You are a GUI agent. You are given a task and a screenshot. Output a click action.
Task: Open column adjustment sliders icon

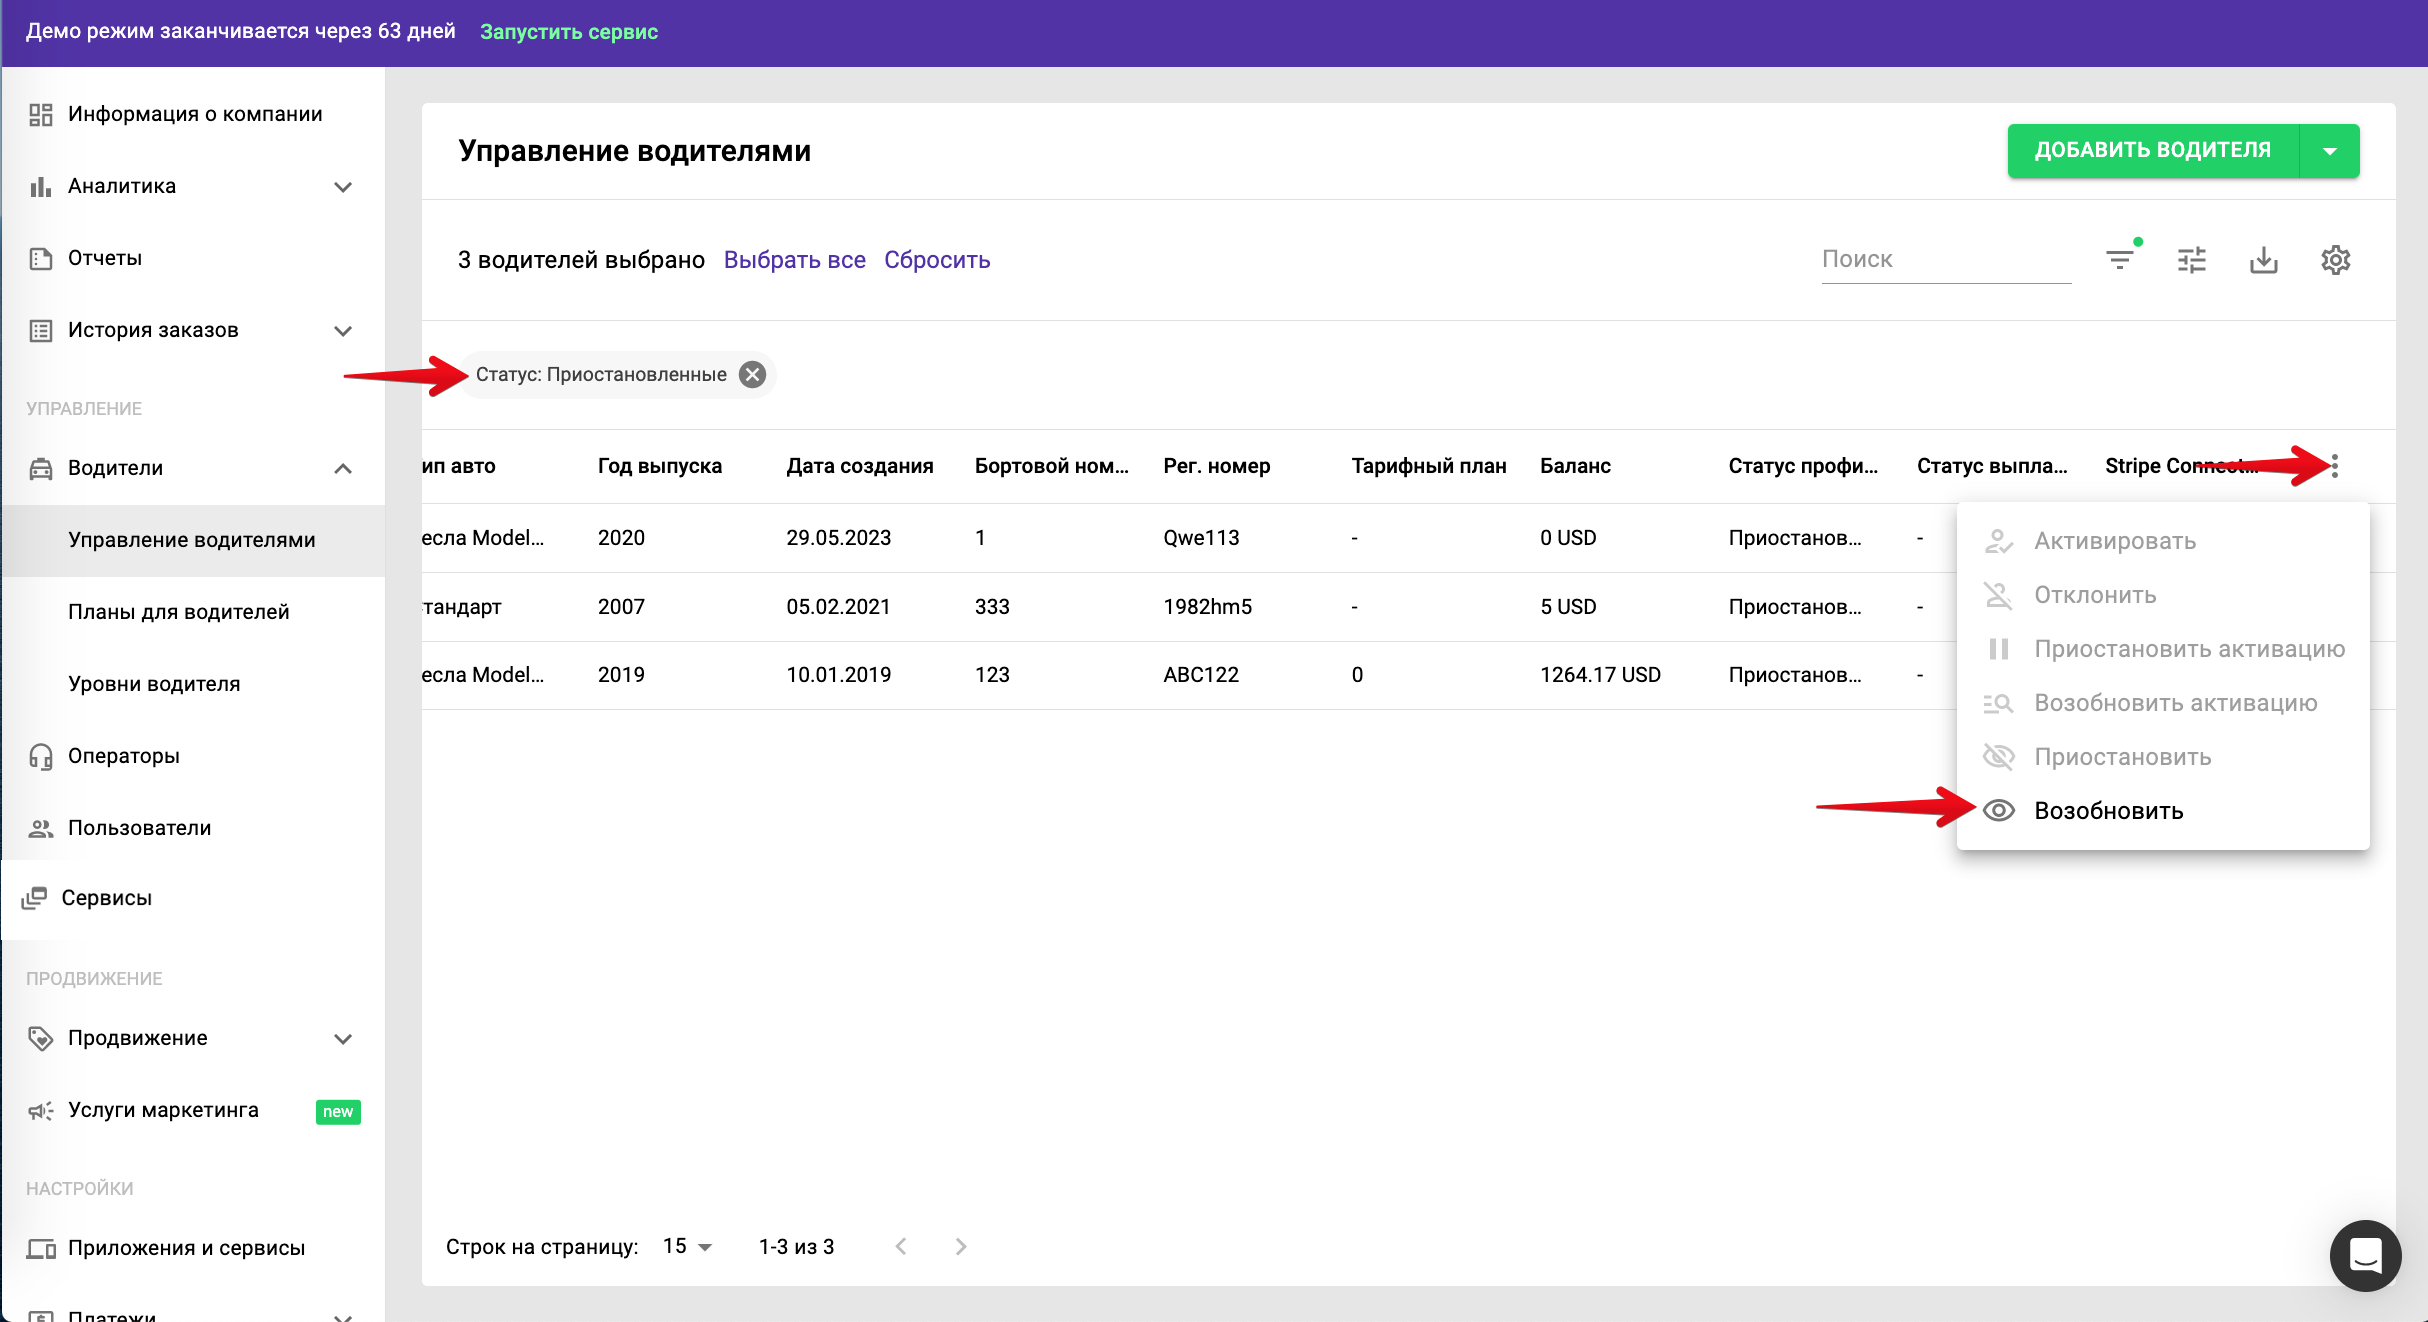(x=2191, y=260)
